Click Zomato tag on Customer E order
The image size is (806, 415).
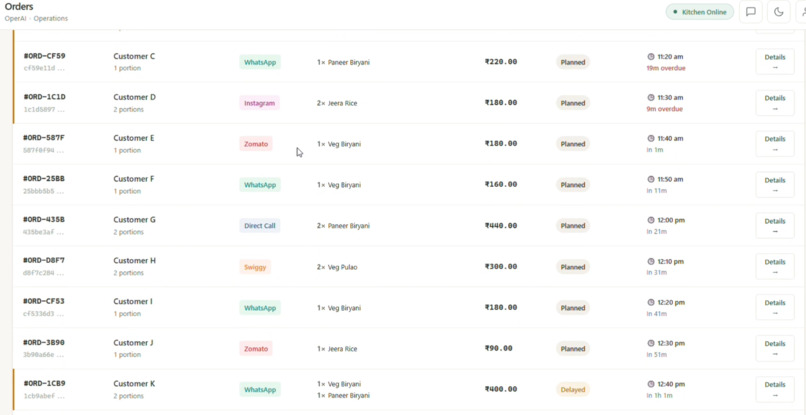256,144
